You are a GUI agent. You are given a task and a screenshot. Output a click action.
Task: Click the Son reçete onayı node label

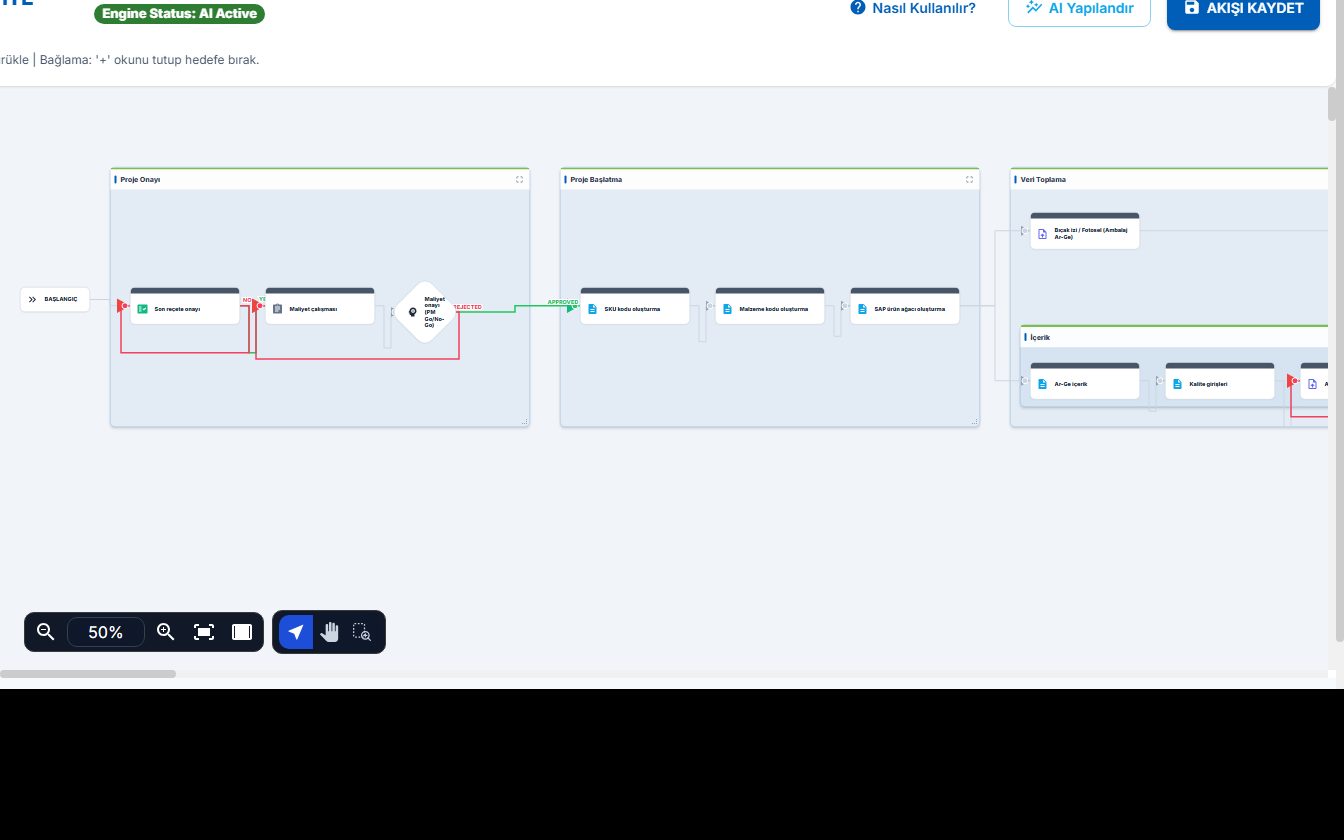[177, 309]
